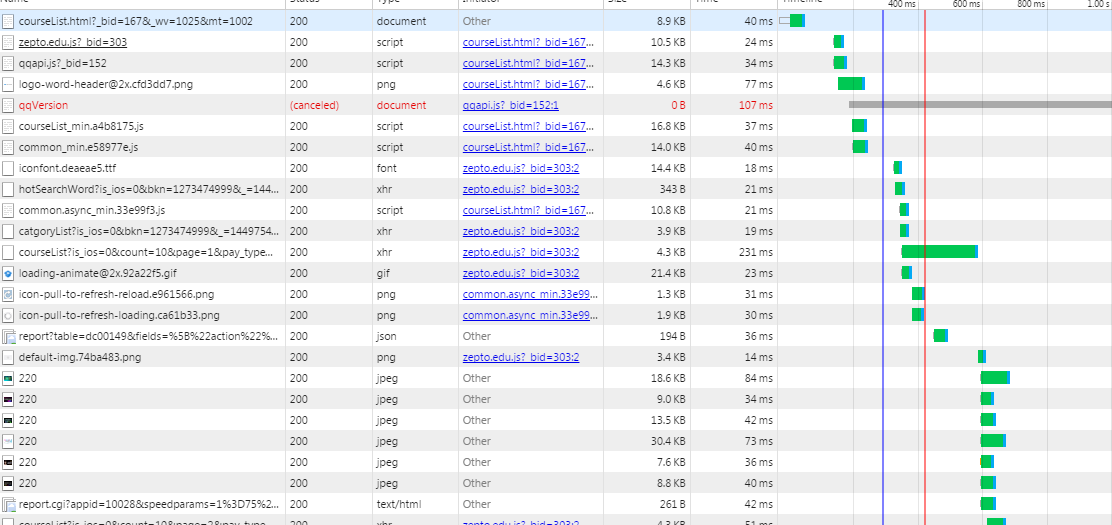The image size is (1112, 525).
Task: Click the document icon of courseList.html request
Action: [x=8, y=21]
